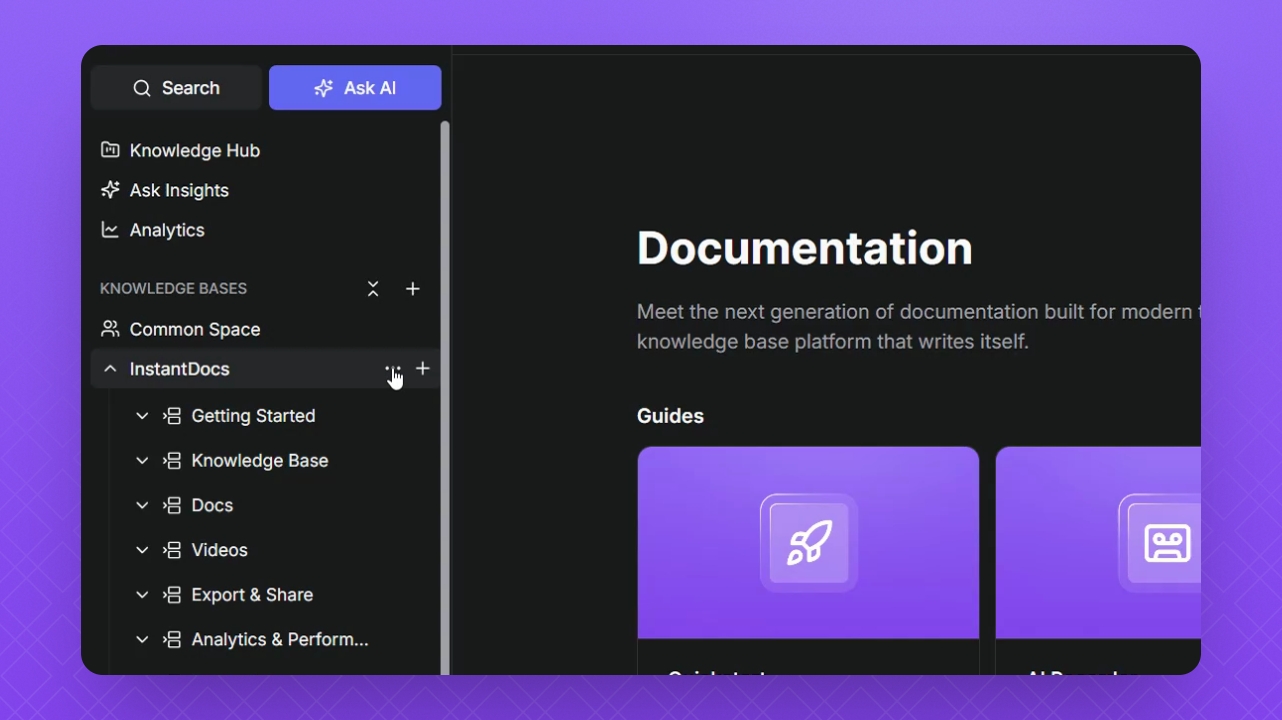Open Getting Started
Image resolution: width=1282 pixels, height=720 pixels.
(x=253, y=416)
